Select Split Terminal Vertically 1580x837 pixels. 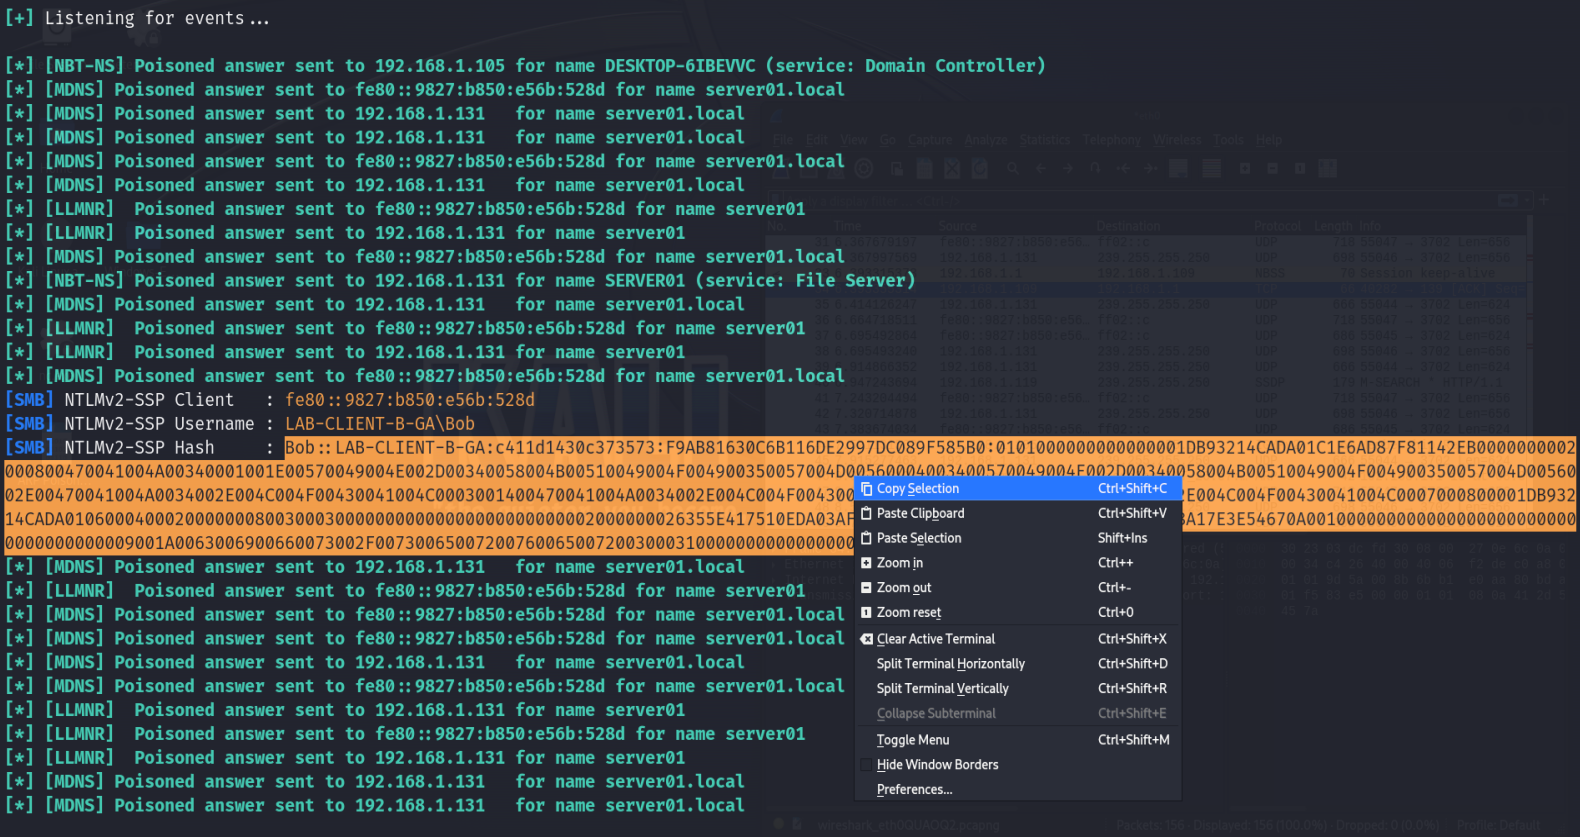point(1018,689)
